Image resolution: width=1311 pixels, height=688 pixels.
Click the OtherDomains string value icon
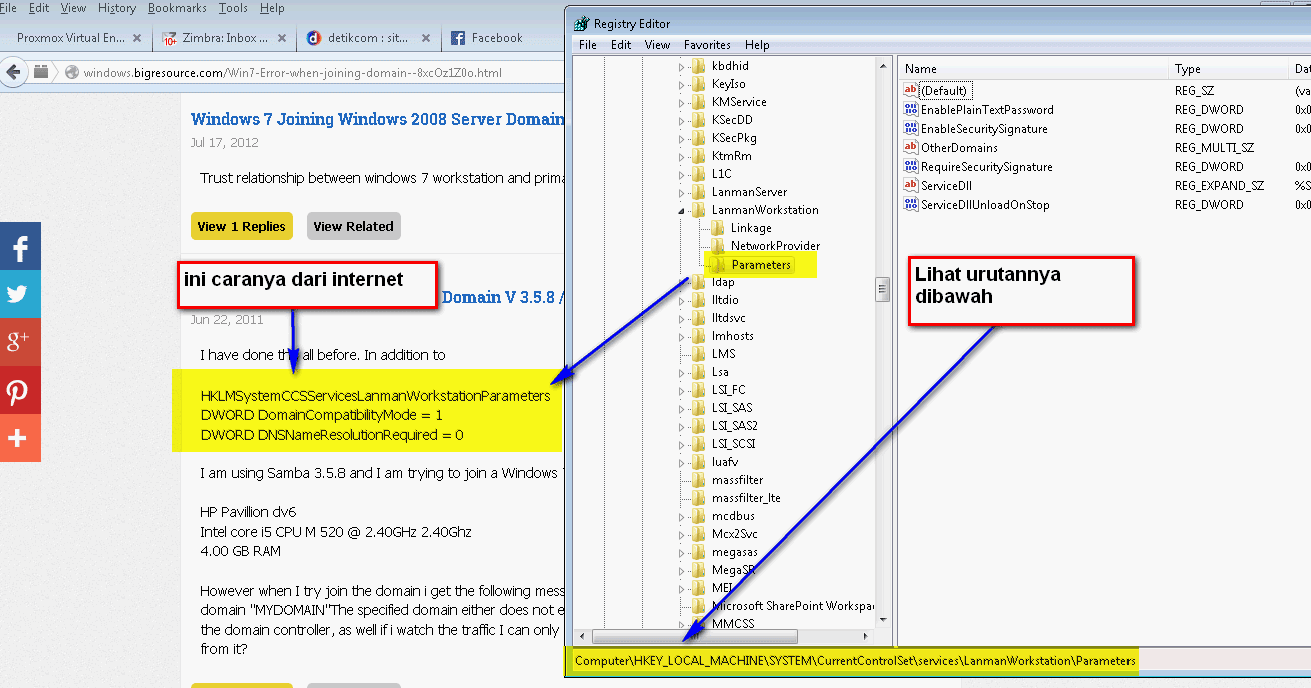[910, 148]
